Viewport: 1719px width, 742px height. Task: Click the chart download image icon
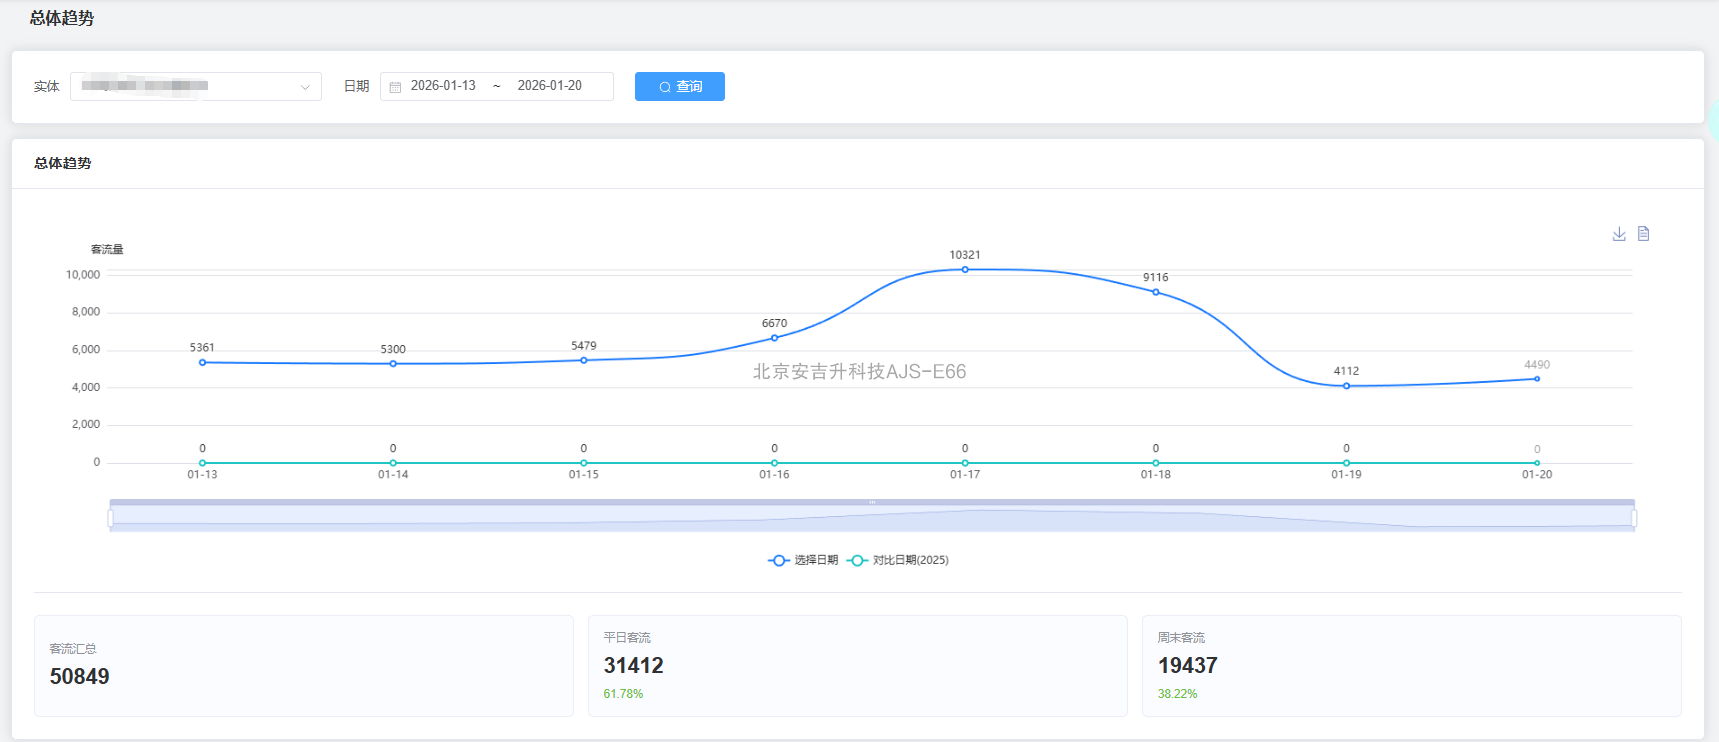click(x=1619, y=234)
